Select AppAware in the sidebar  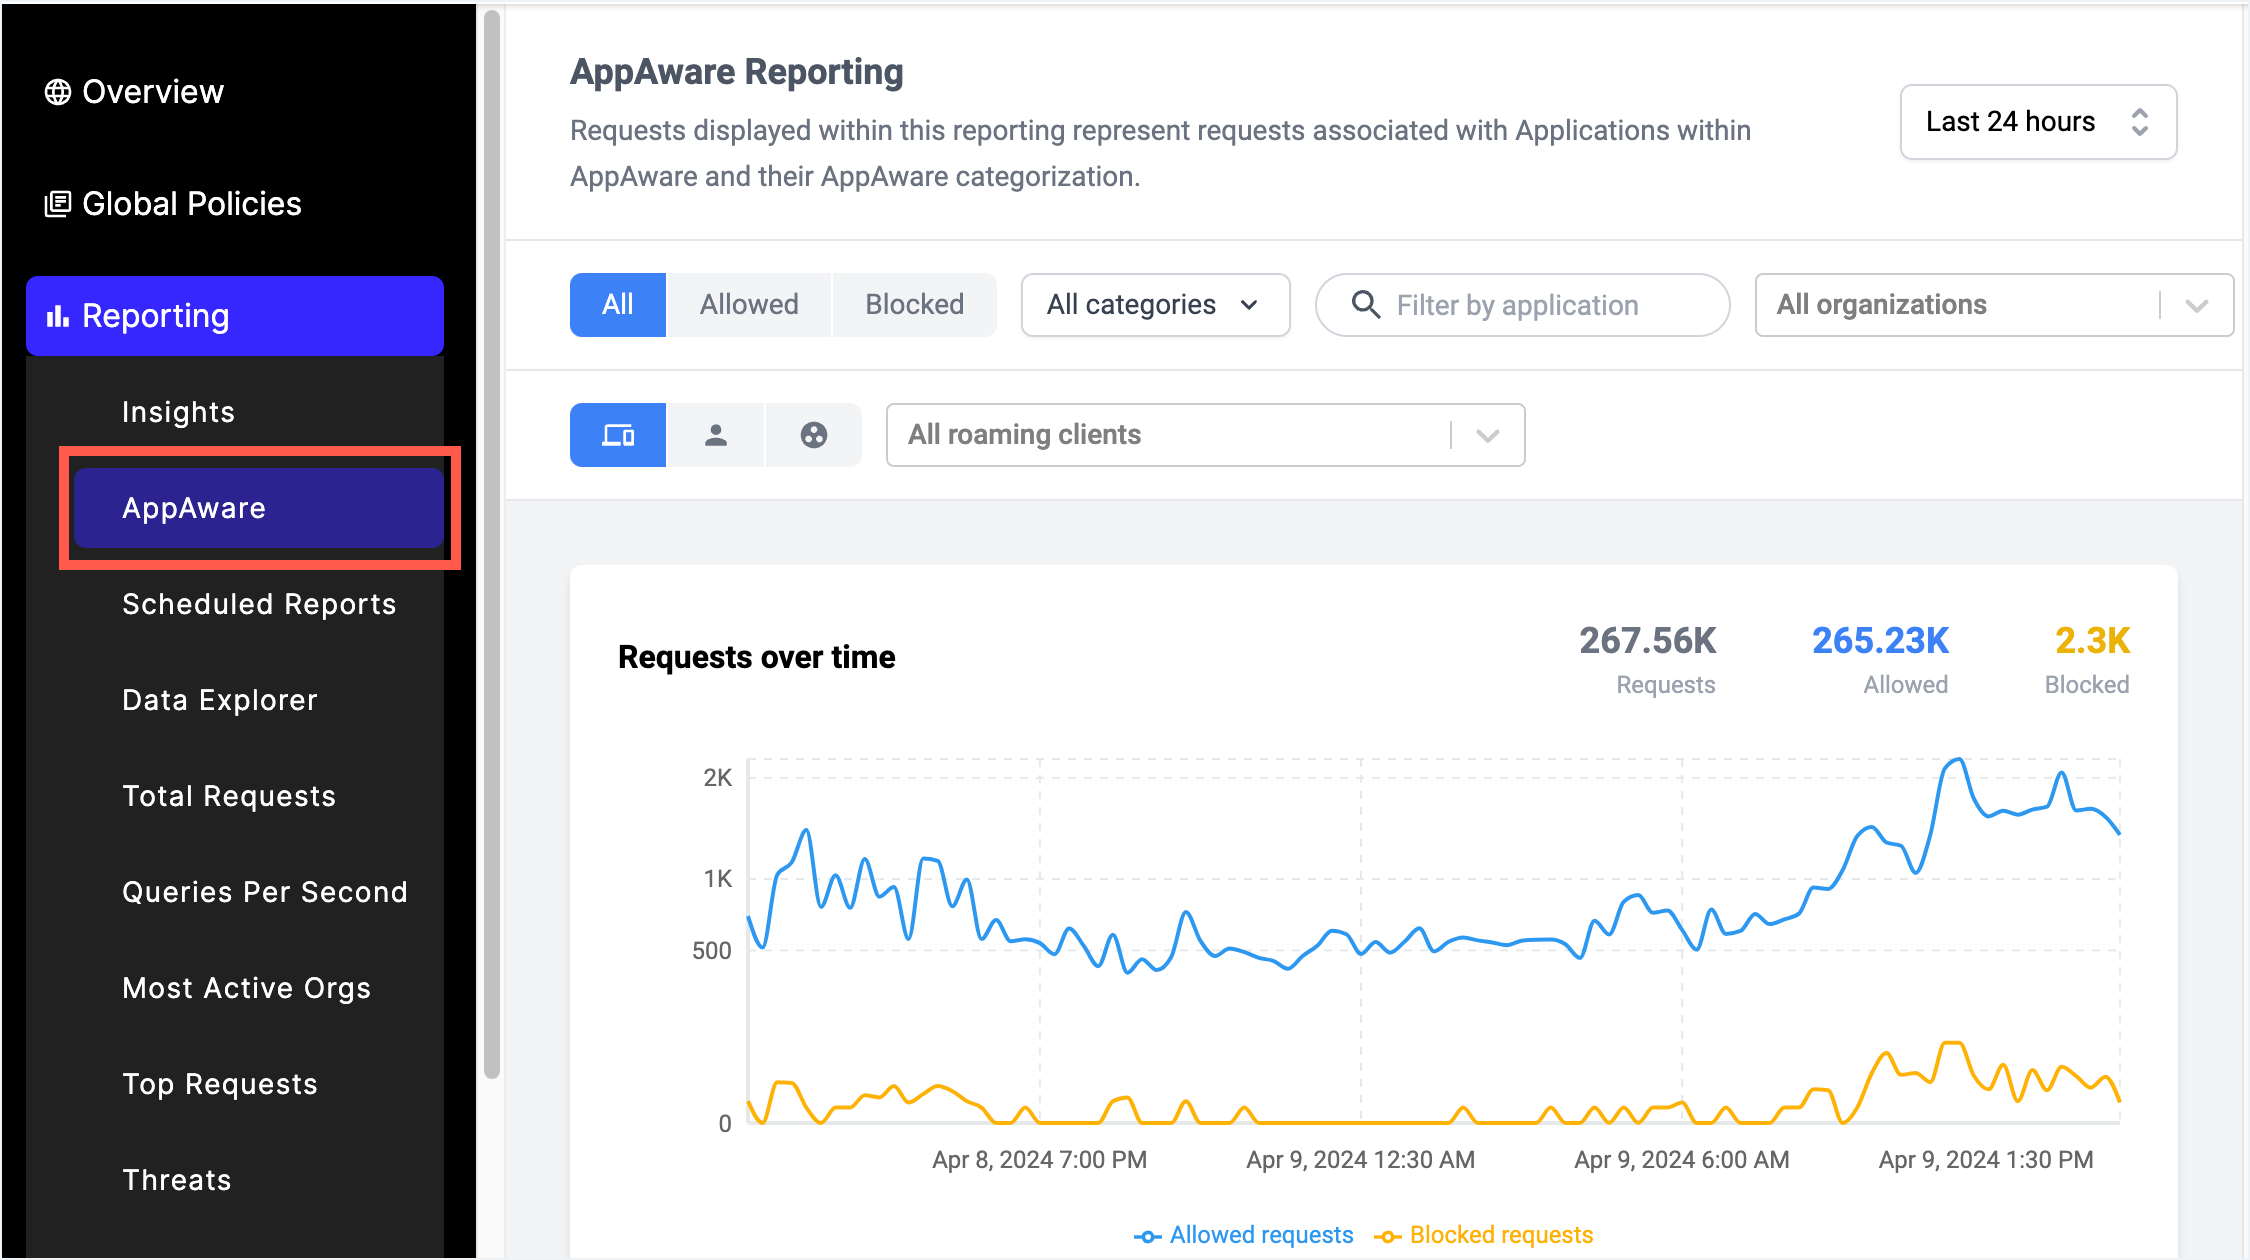click(x=194, y=507)
